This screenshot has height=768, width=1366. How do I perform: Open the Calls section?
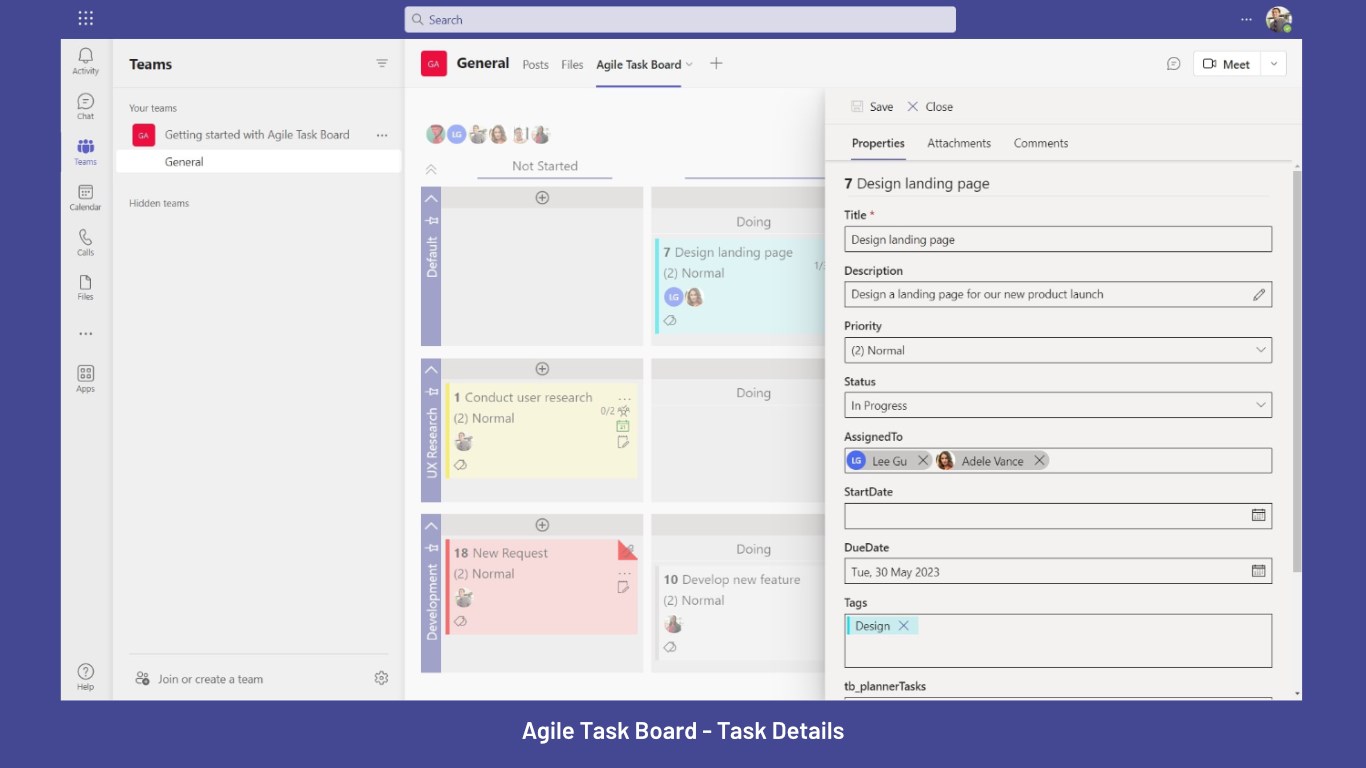(85, 242)
